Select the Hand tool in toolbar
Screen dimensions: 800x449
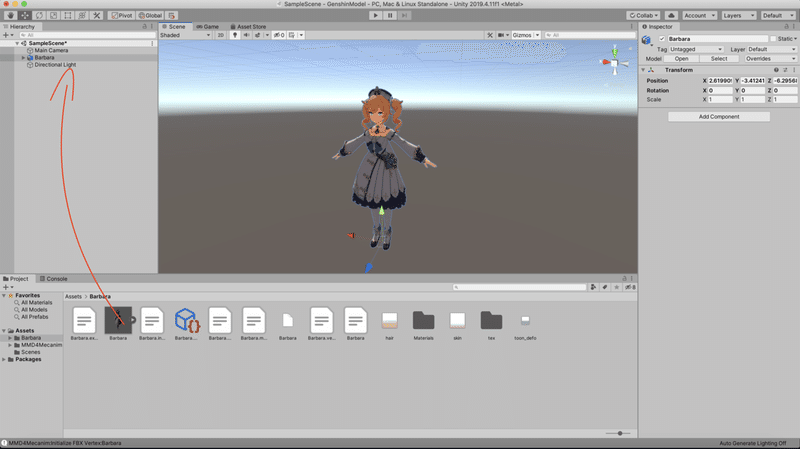coord(11,15)
